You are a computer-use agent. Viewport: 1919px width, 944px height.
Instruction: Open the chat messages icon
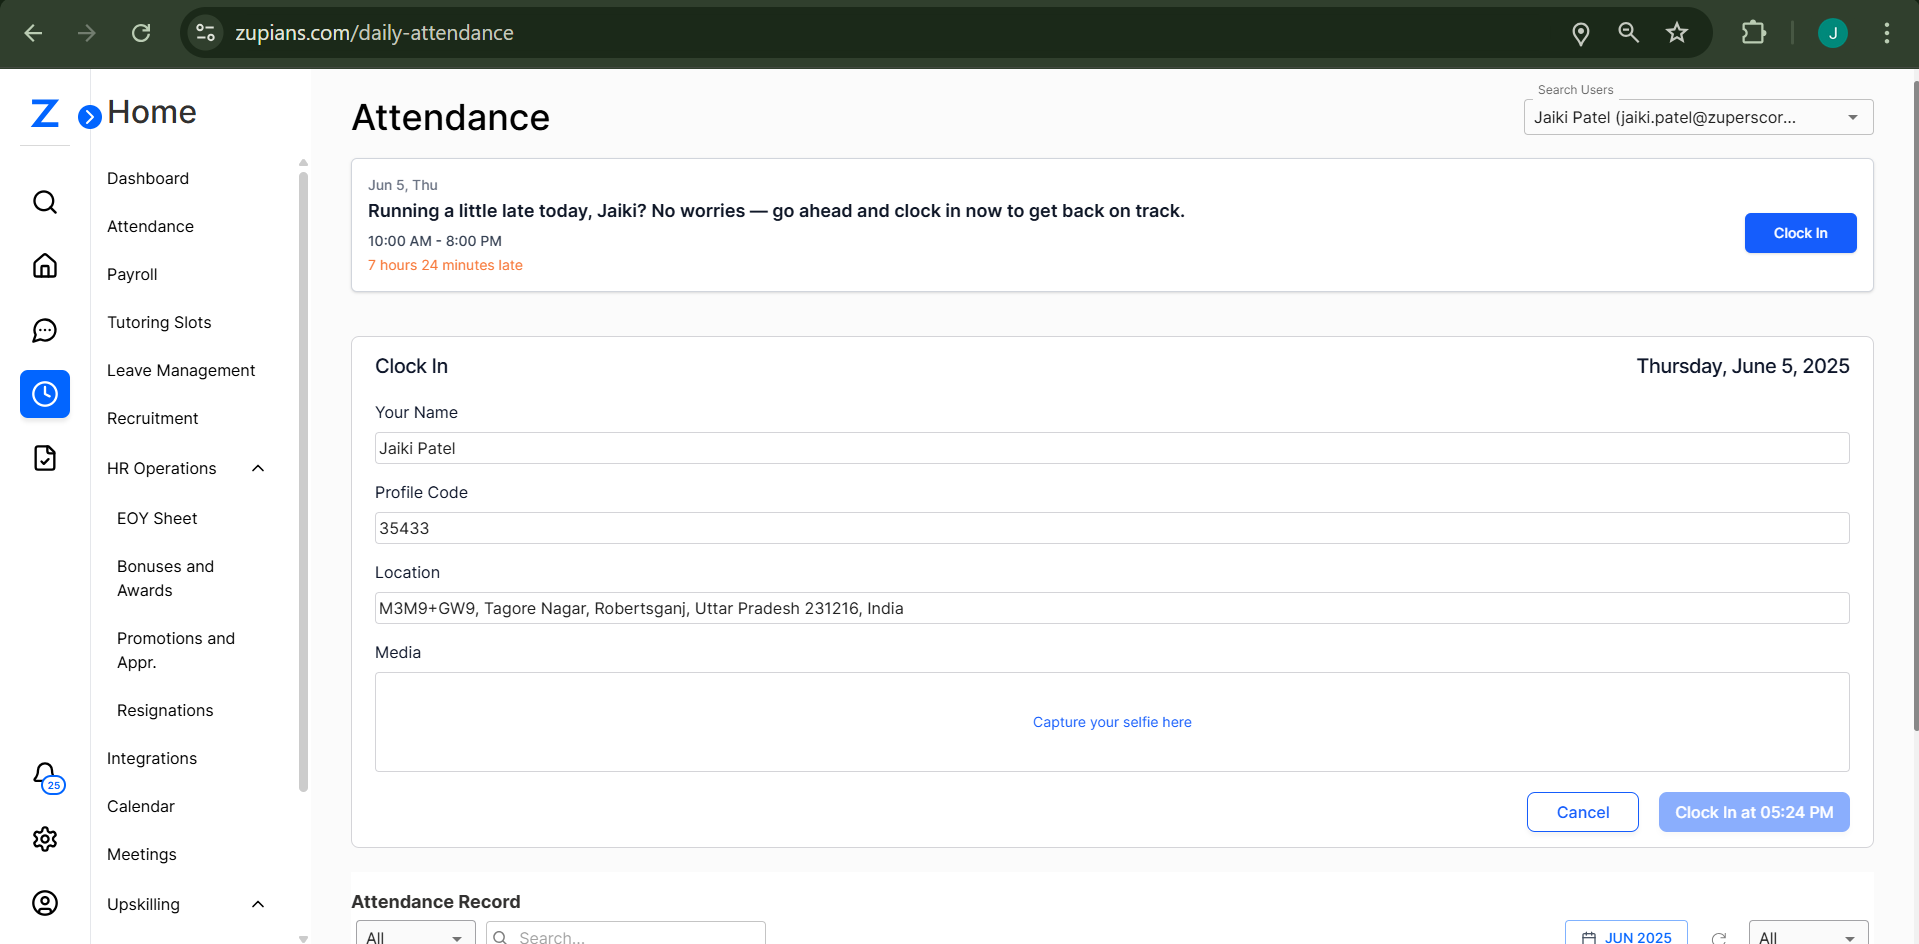point(45,330)
